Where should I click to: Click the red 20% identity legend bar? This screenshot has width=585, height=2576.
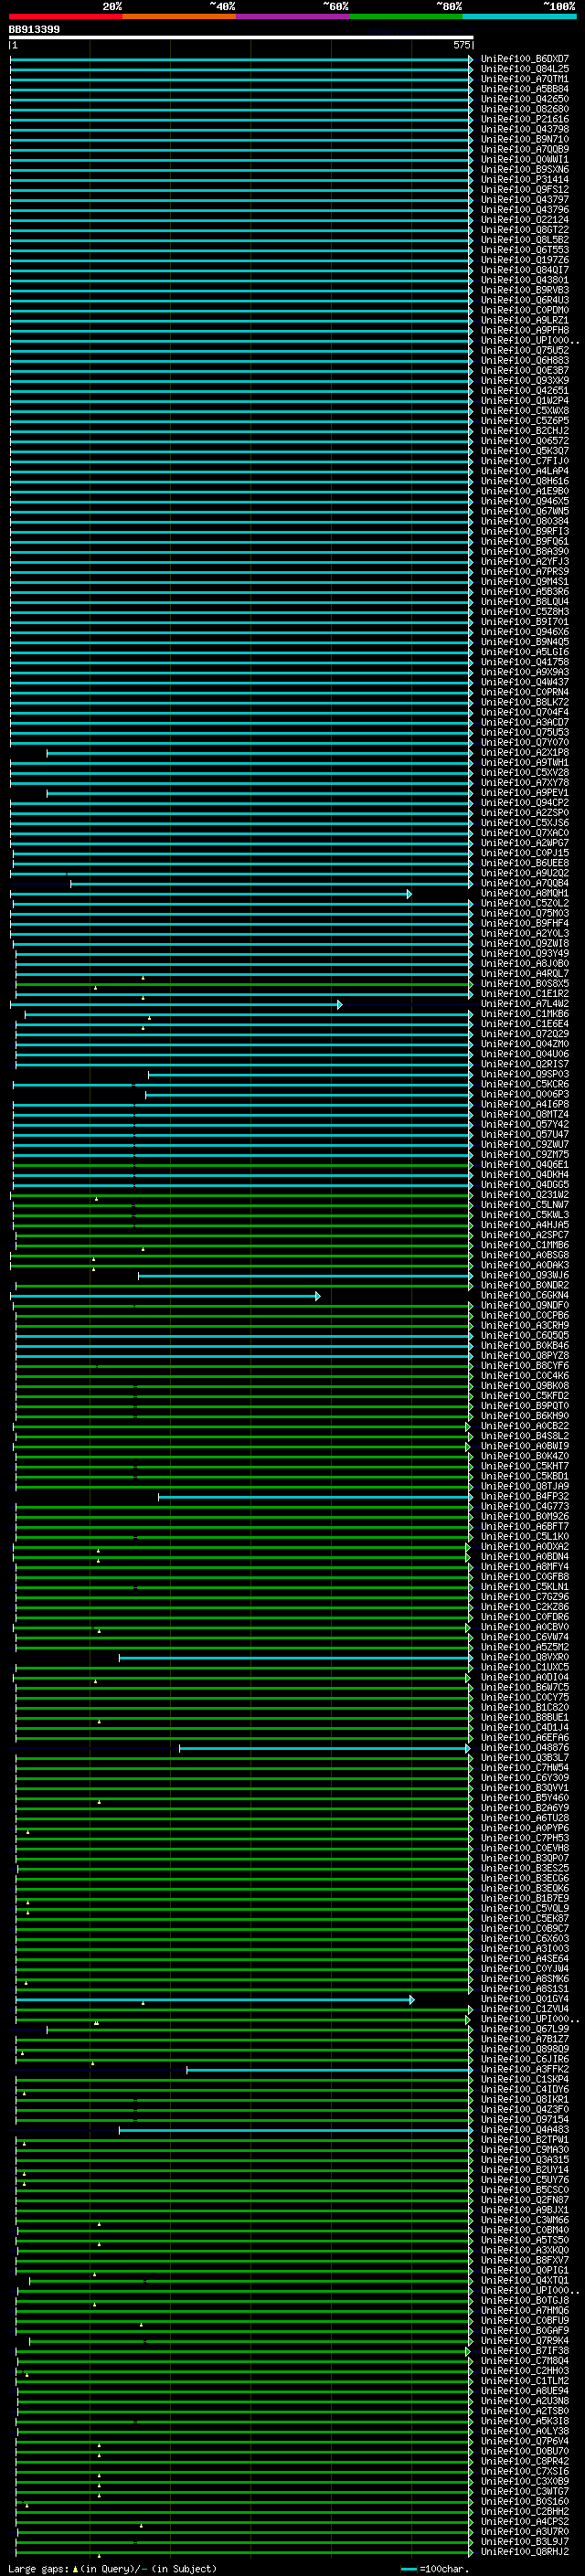pyautogui.click(x=65, y=16)
